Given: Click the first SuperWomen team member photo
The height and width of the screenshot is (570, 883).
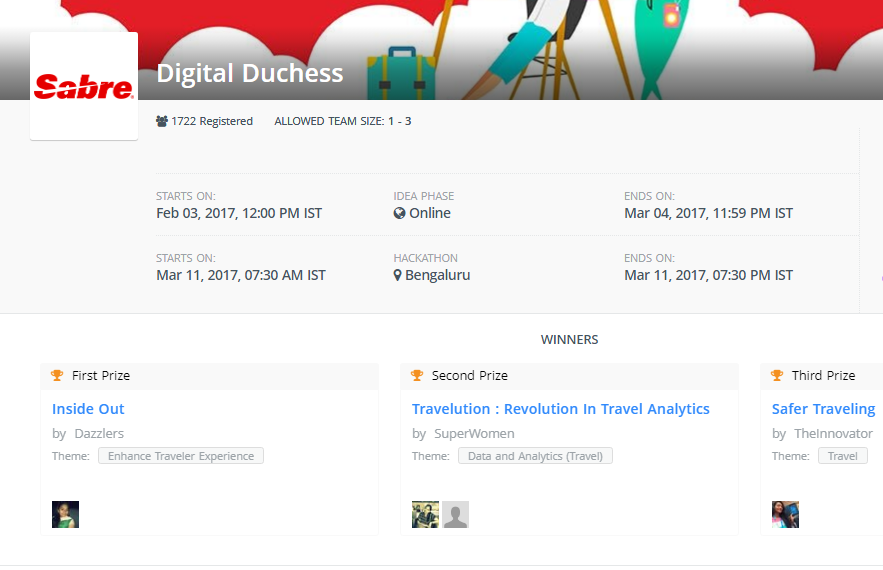Looking at the screenshot, I should coord(425,514).
